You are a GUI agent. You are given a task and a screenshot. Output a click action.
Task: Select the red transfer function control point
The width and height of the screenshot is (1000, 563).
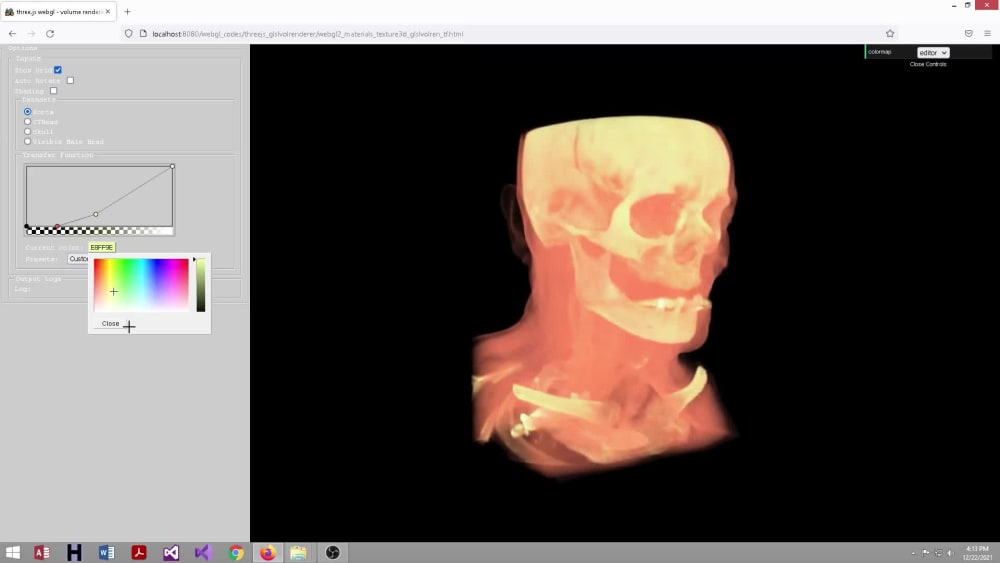[57, 226]
